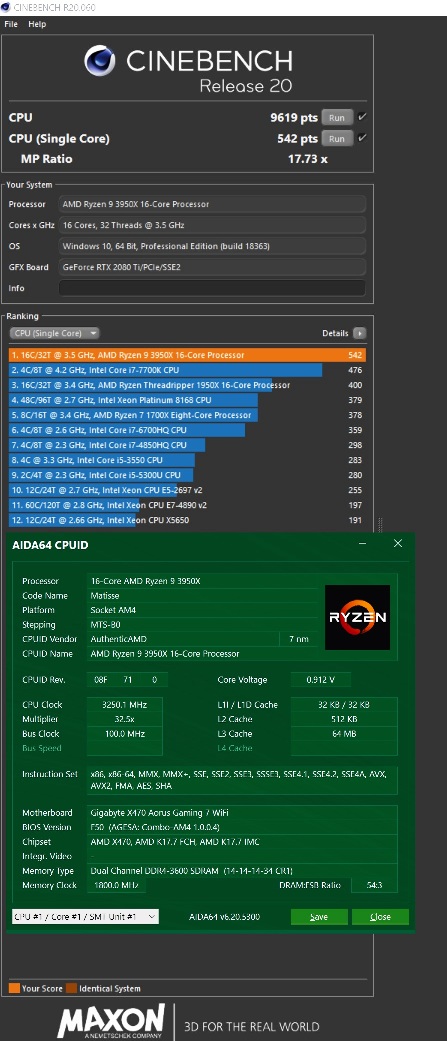
Task: Click the 542 pts single core score
Action: point(297,139)
